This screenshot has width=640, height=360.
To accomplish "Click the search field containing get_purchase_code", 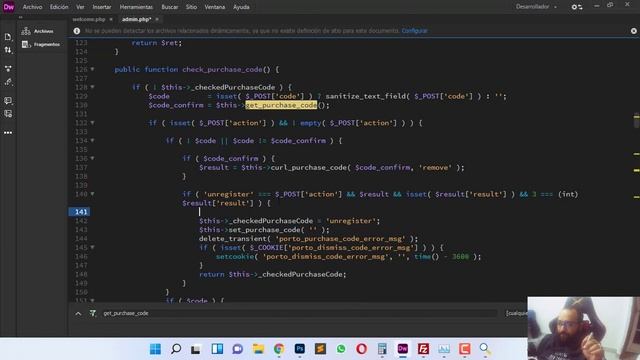I will [x=299, y=313].
